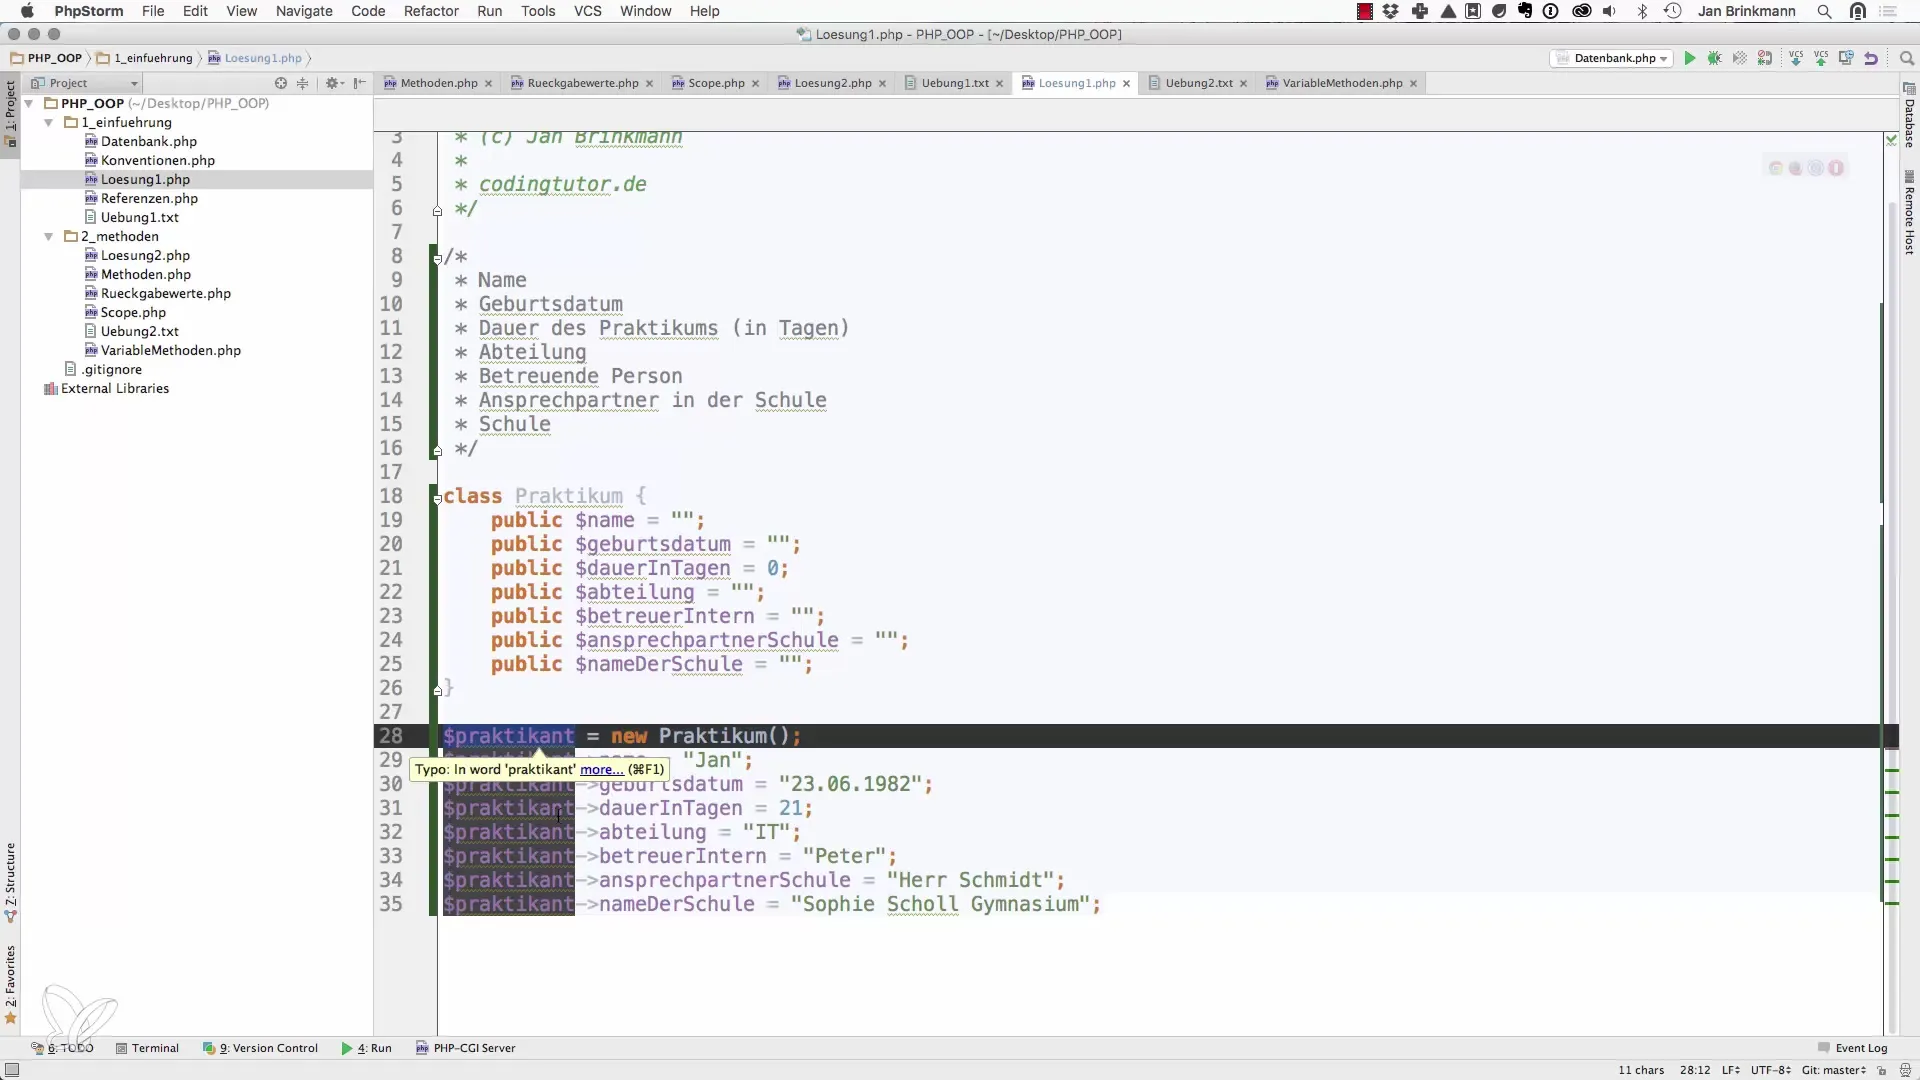Close the VariableMethoden.php tab
1920x1080 pixels.
tap(1413, 84)
